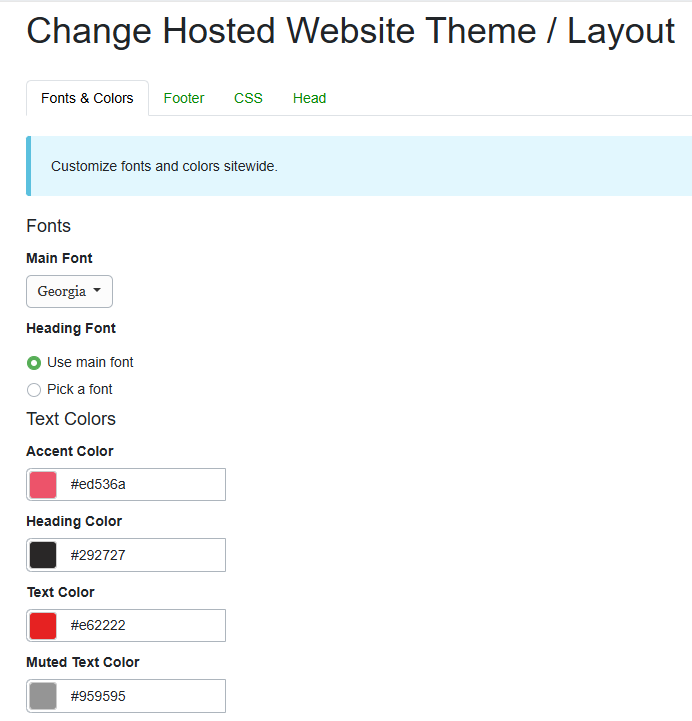Screen dimensions: 692x721
Task: Click the dropdown caret next to Georgia
Action: (97, 292)
